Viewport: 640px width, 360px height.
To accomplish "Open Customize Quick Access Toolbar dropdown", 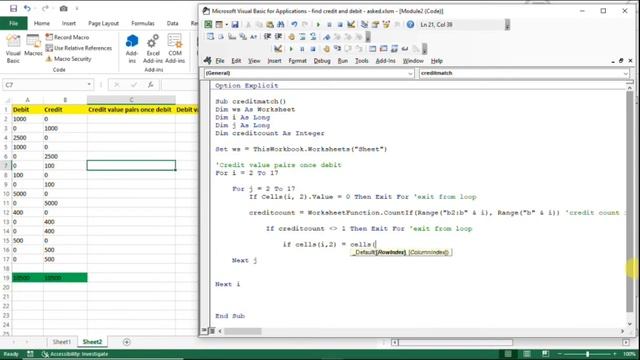I will click(x=77, y=8).
